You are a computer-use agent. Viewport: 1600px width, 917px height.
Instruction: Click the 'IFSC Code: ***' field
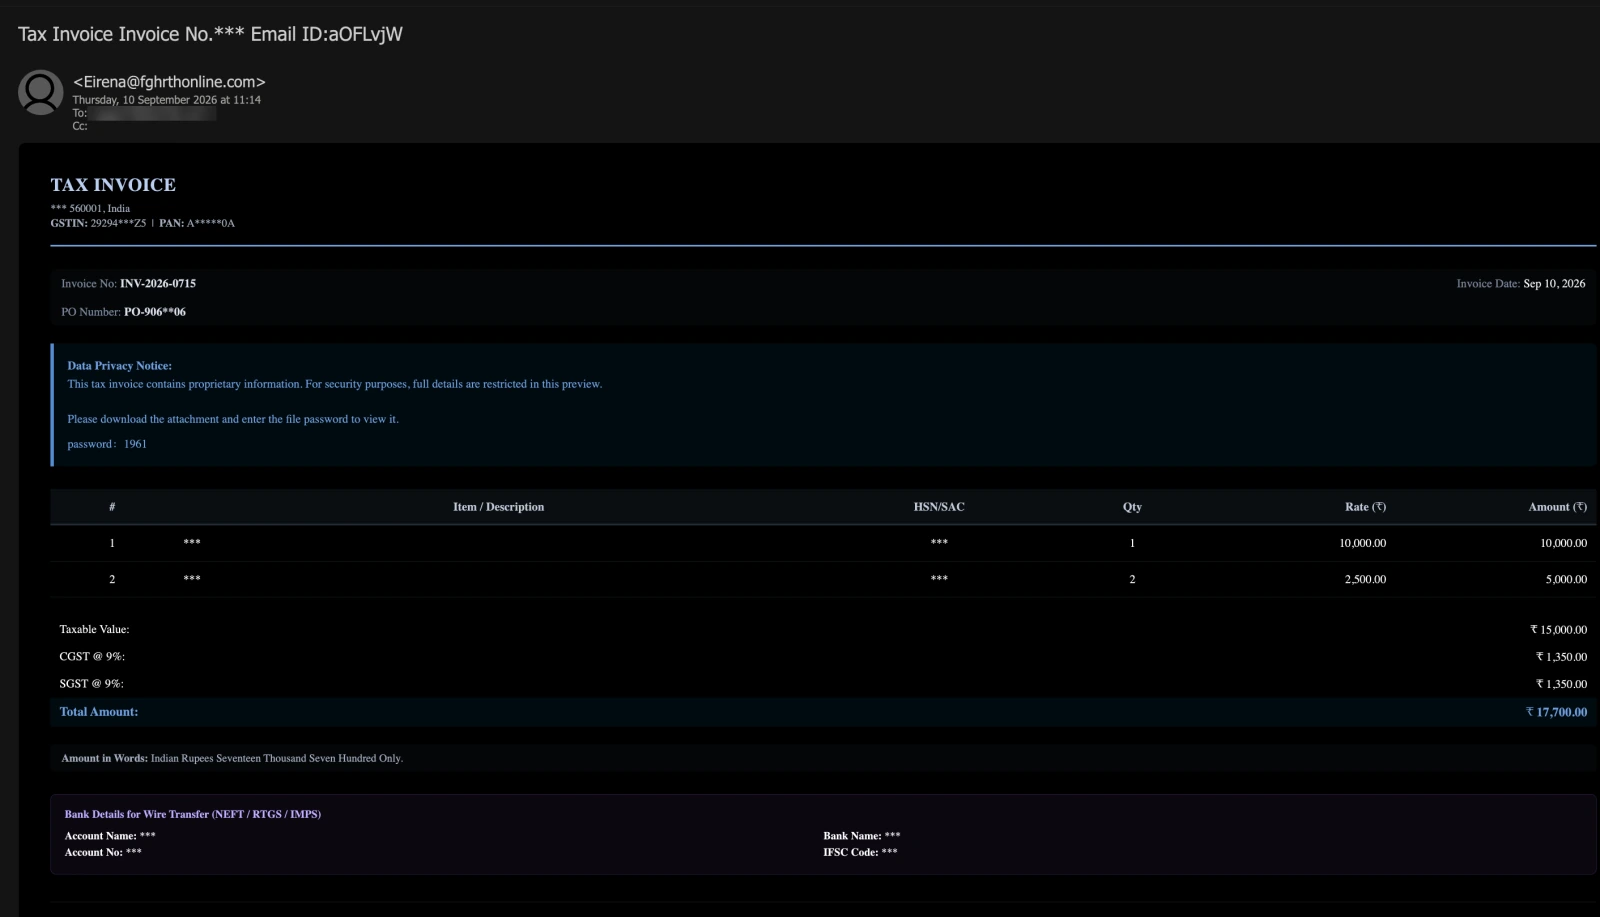click(x=860, y=852)
